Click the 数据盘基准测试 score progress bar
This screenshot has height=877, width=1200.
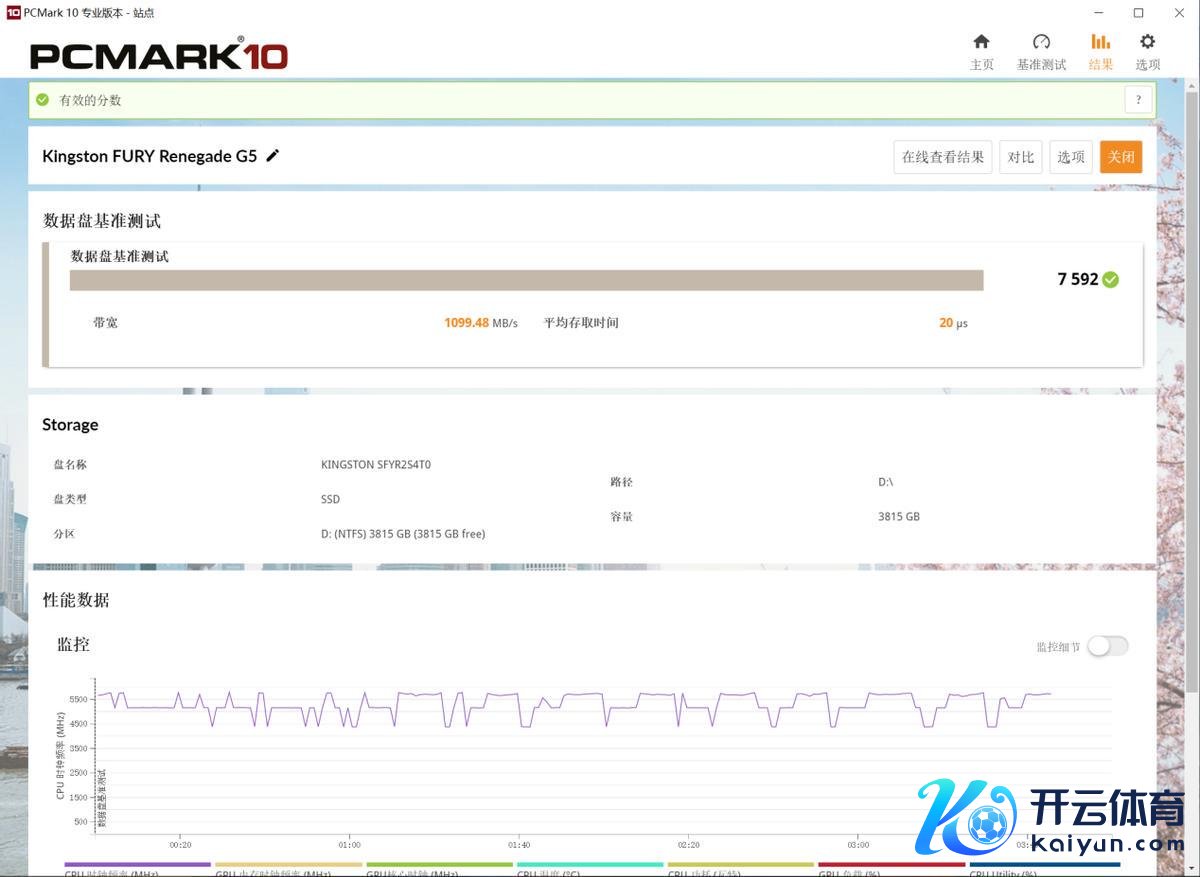pyautogui.click(x=526, y=280)
